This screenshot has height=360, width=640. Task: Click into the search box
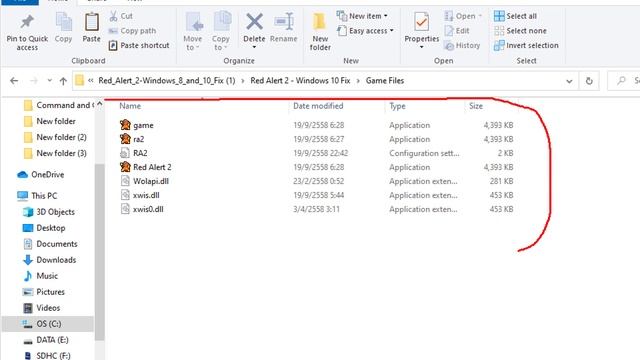coord(624,81)
